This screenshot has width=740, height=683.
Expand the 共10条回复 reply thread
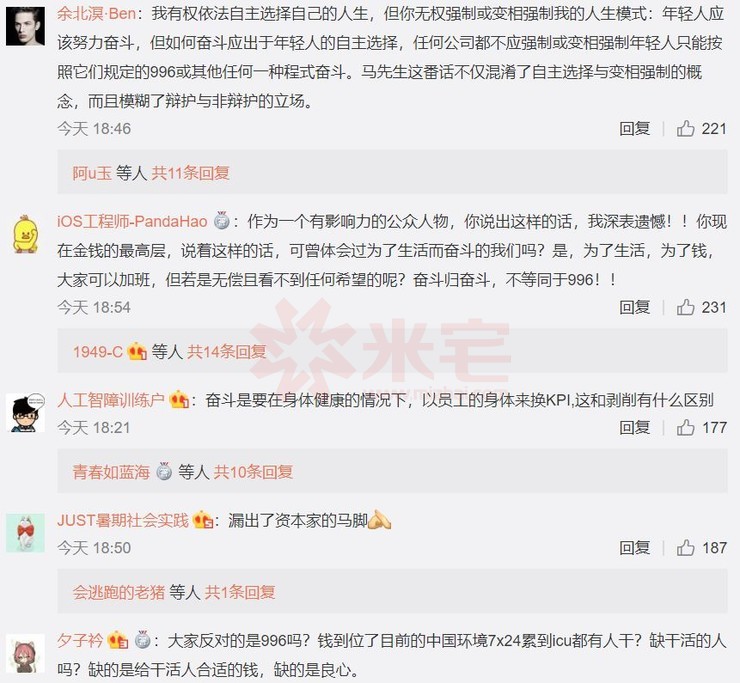253,472
